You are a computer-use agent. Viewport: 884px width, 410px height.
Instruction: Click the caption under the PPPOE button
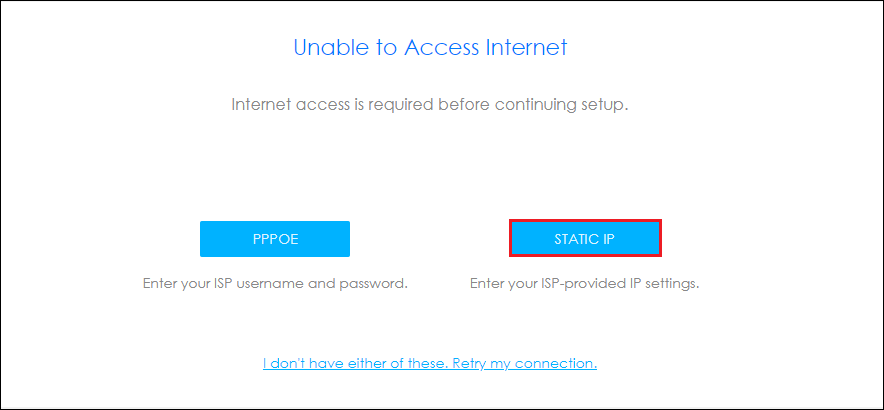point(275,283)
